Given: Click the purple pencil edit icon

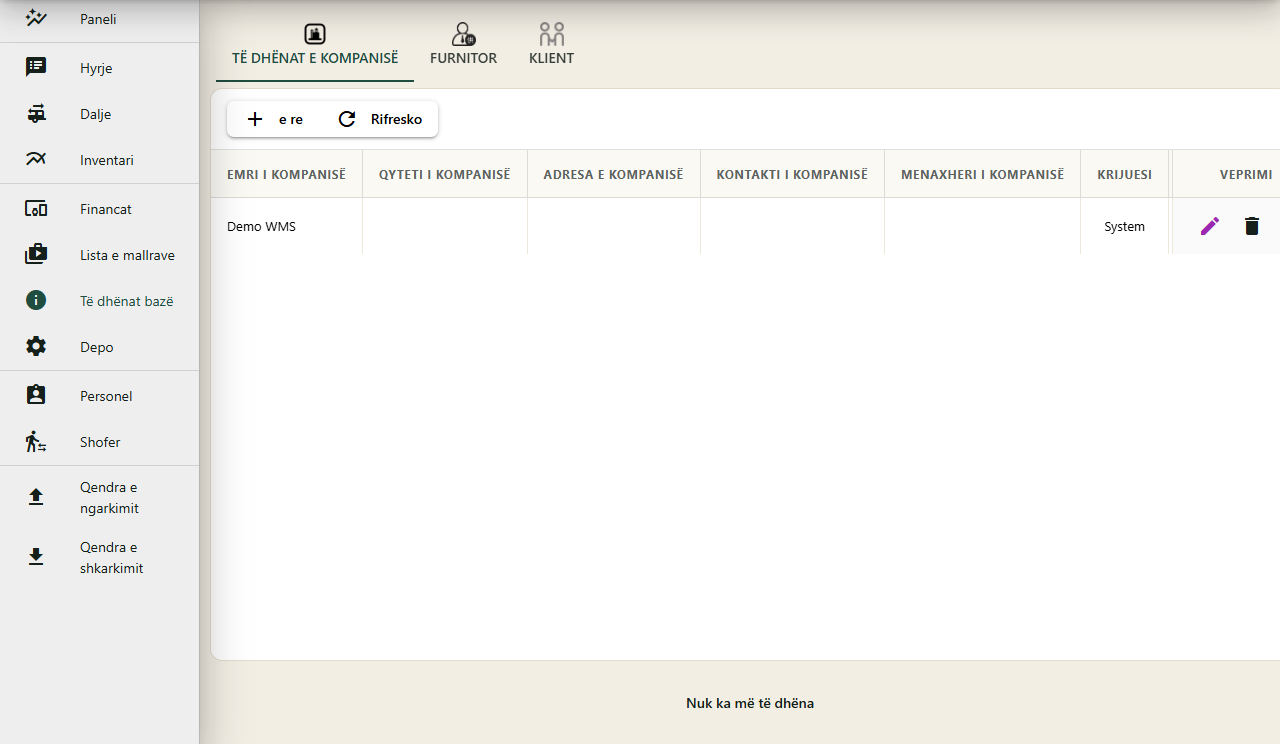Looking at the screenshot, I should pos(1210,226).
